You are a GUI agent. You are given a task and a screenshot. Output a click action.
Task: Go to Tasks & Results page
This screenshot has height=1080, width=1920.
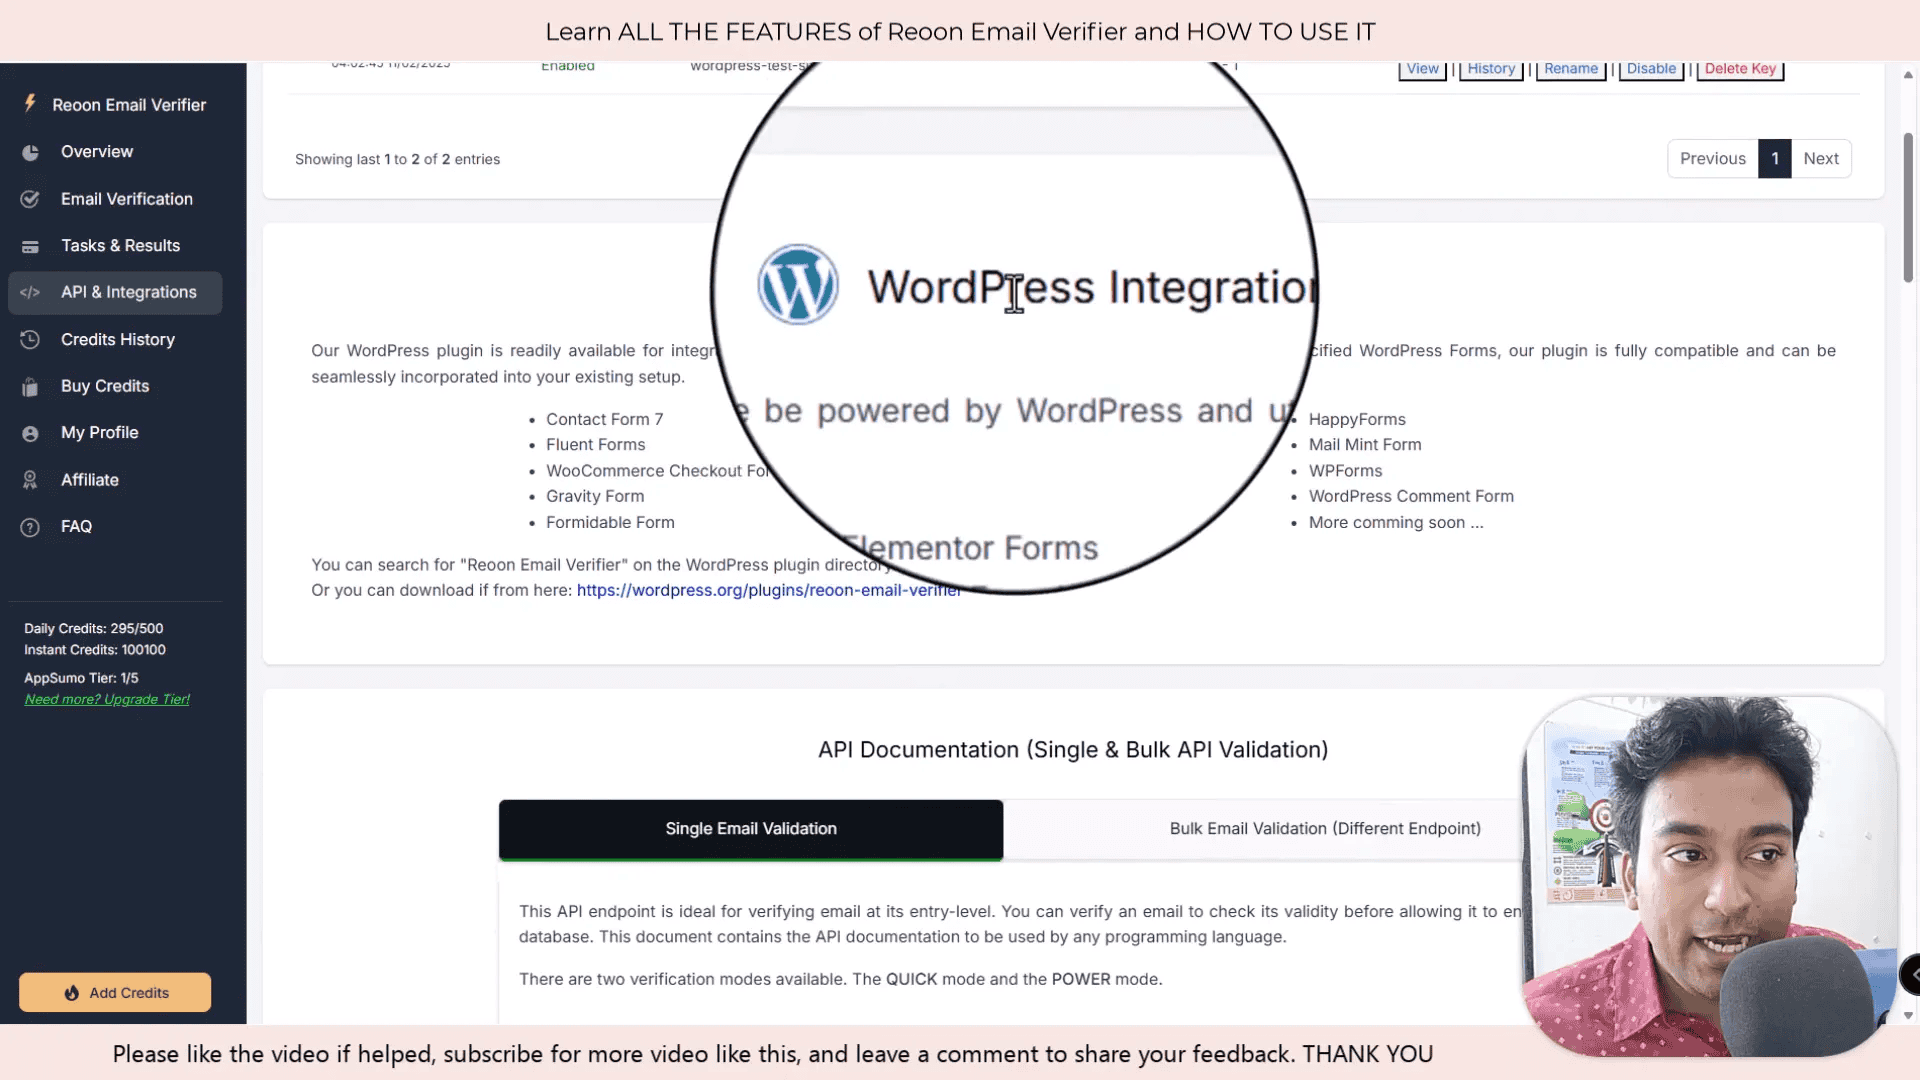115,246
